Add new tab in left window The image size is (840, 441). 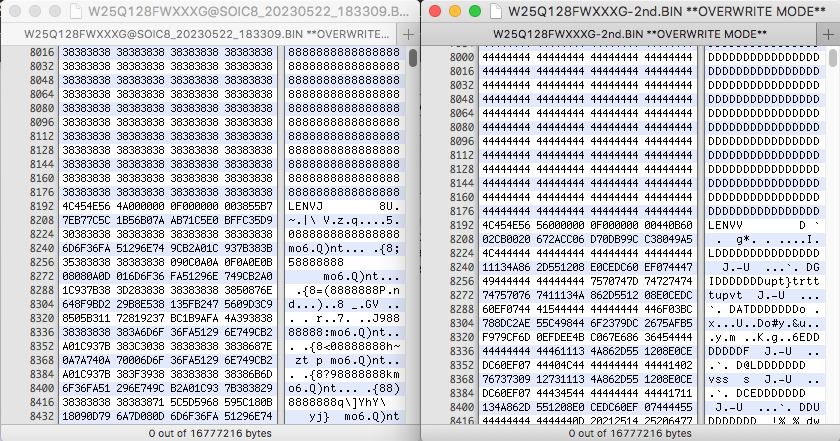tap(408, 35)
